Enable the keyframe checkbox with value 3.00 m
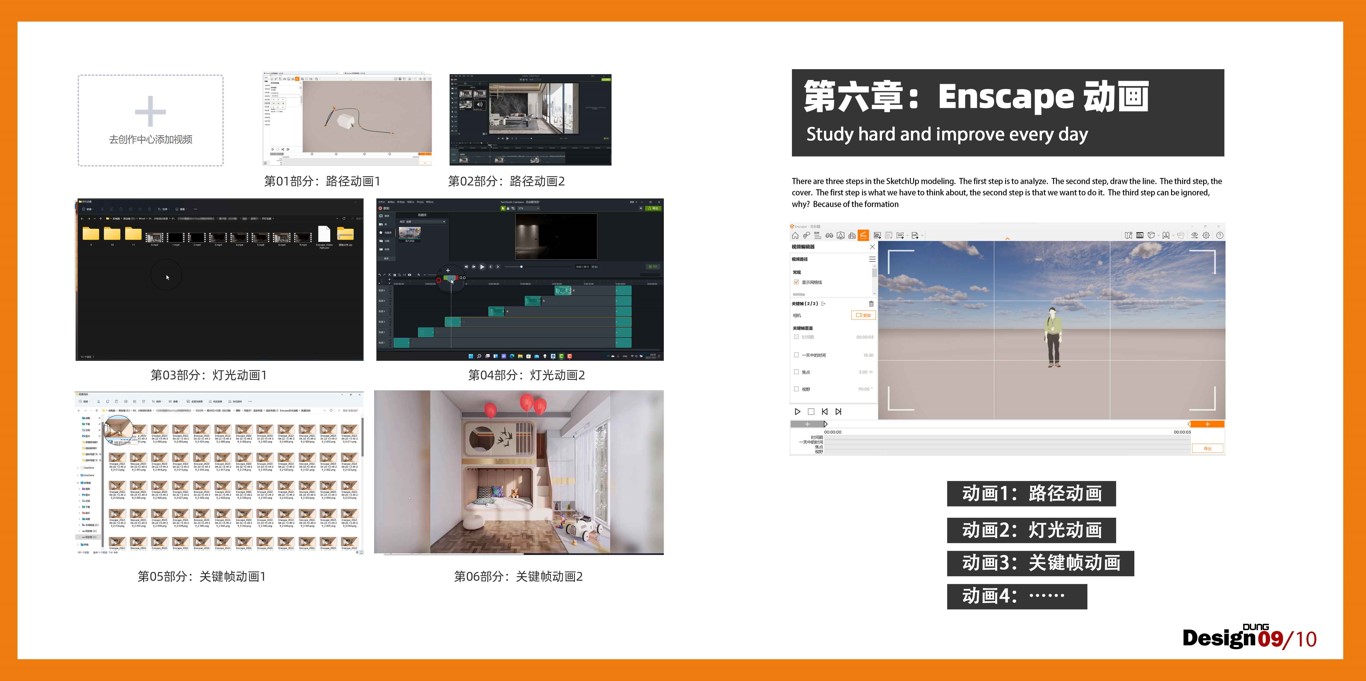 797,372
